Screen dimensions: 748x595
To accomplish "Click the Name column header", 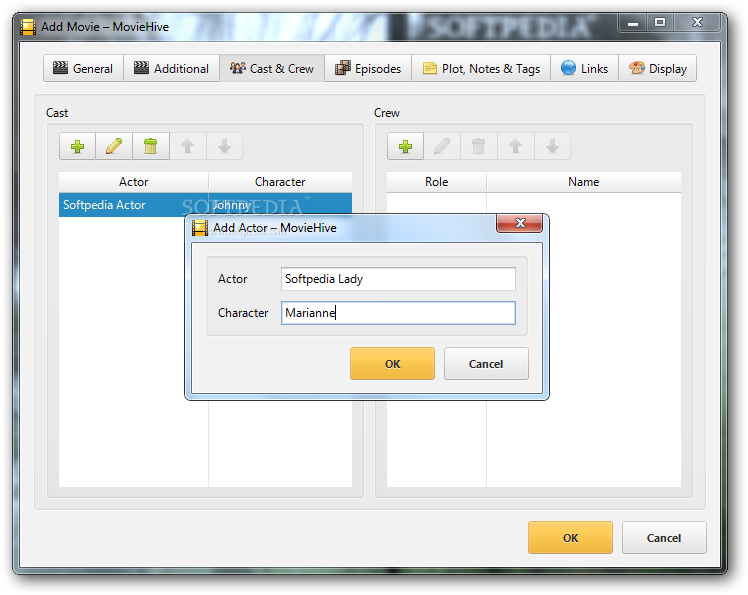I will 583,182.
